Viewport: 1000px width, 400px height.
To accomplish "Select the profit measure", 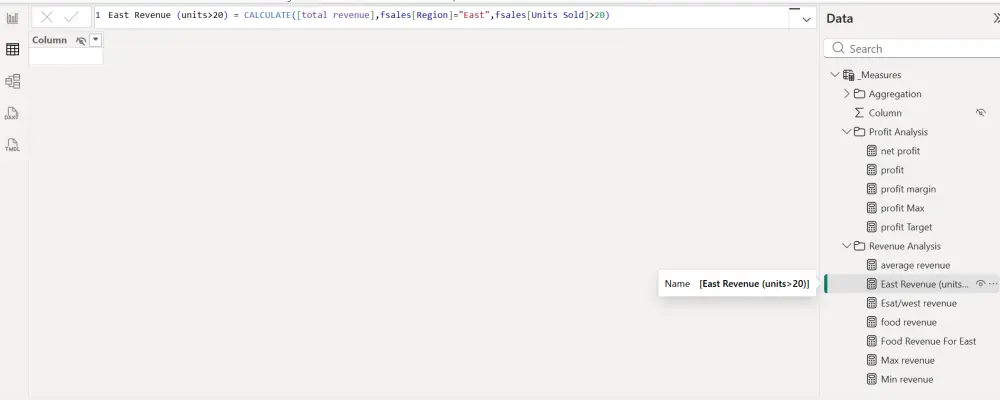I will point(892,170).
